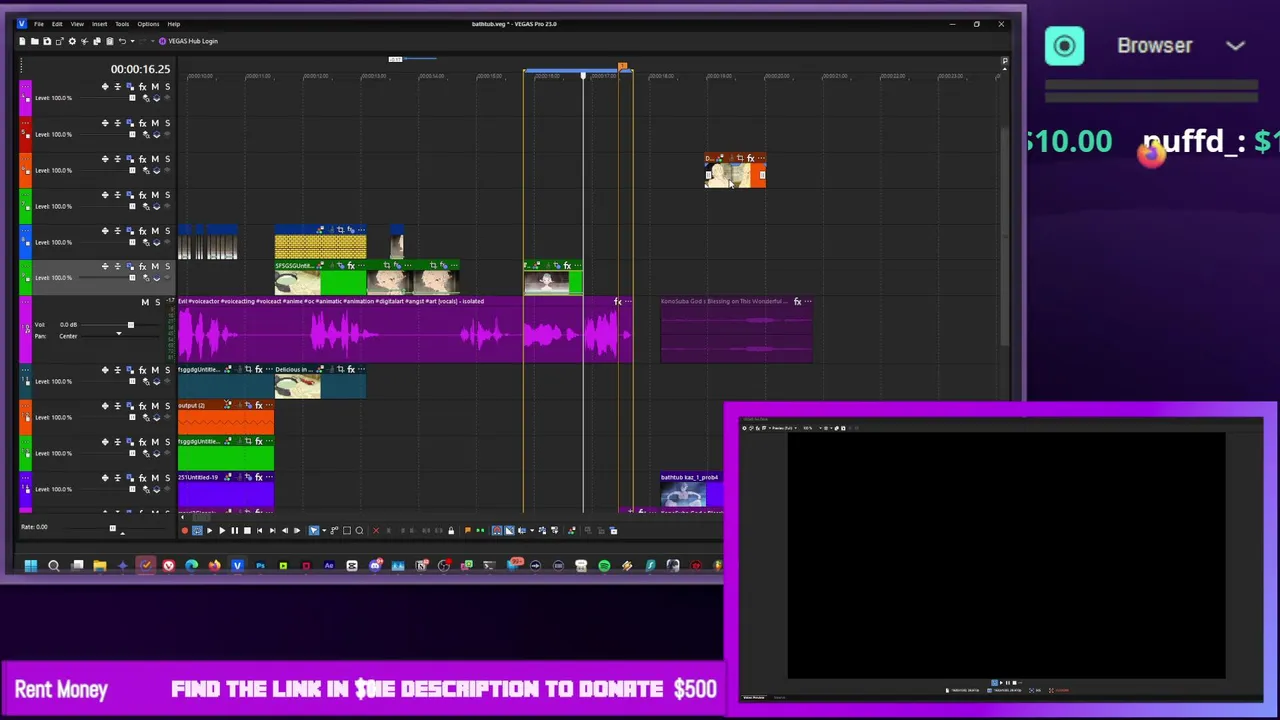The height and width of the screenshot is (720, 1280).
Task: Select the bathtub kaz_1_prob4 clip
Action: point(690,490)
